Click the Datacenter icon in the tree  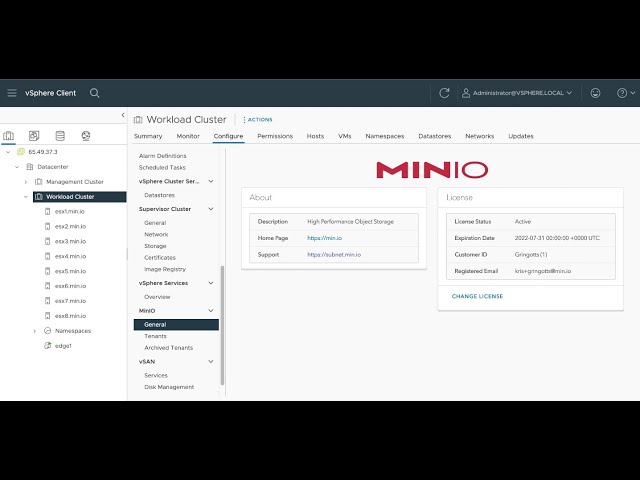pos(30,167)
